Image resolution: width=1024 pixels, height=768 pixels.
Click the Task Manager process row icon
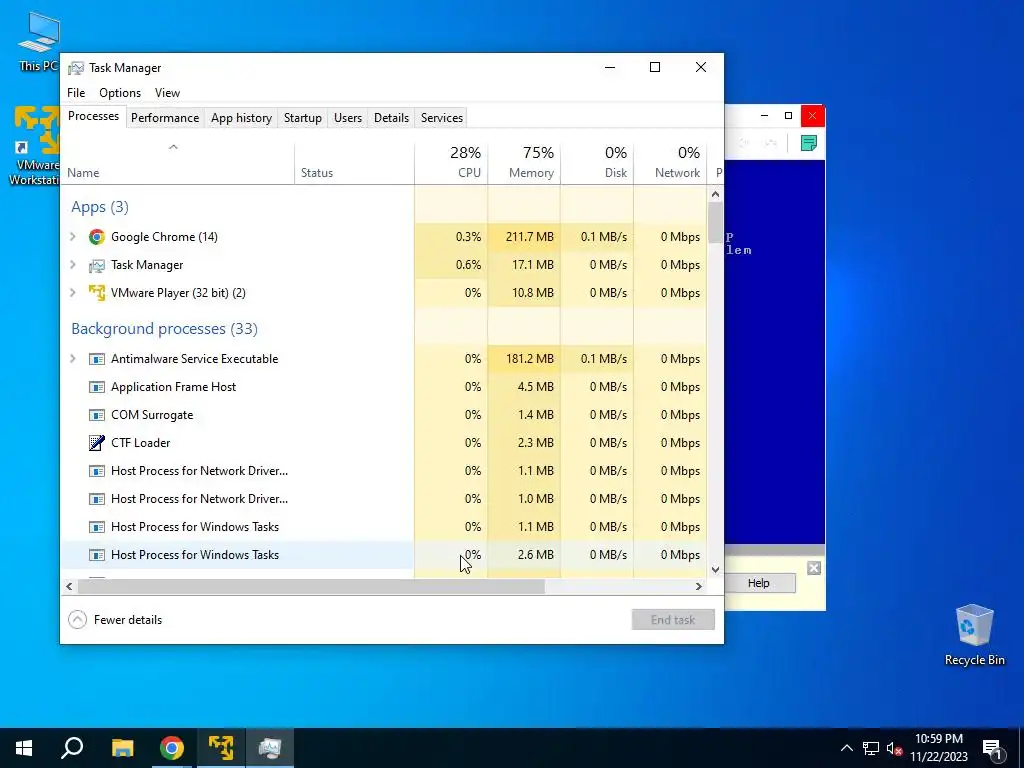[97, 265]
